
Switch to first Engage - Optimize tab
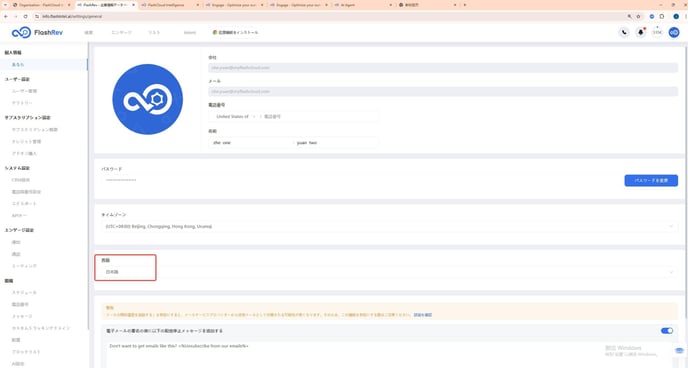tap(233, 5)
